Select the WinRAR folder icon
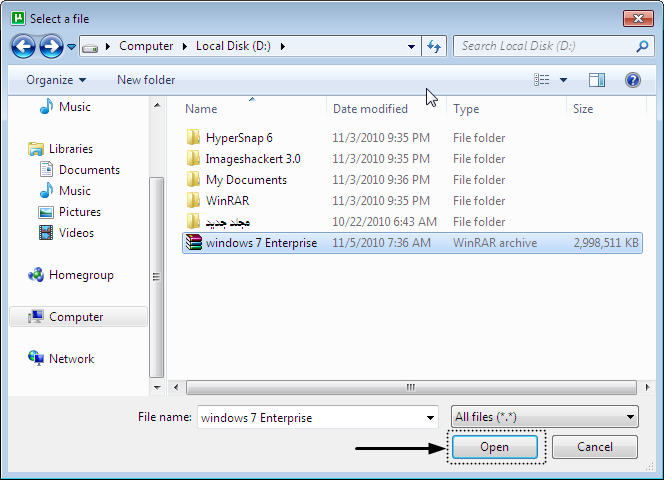Viewport: 664px width, 480px height. click(x=193, y=200)
